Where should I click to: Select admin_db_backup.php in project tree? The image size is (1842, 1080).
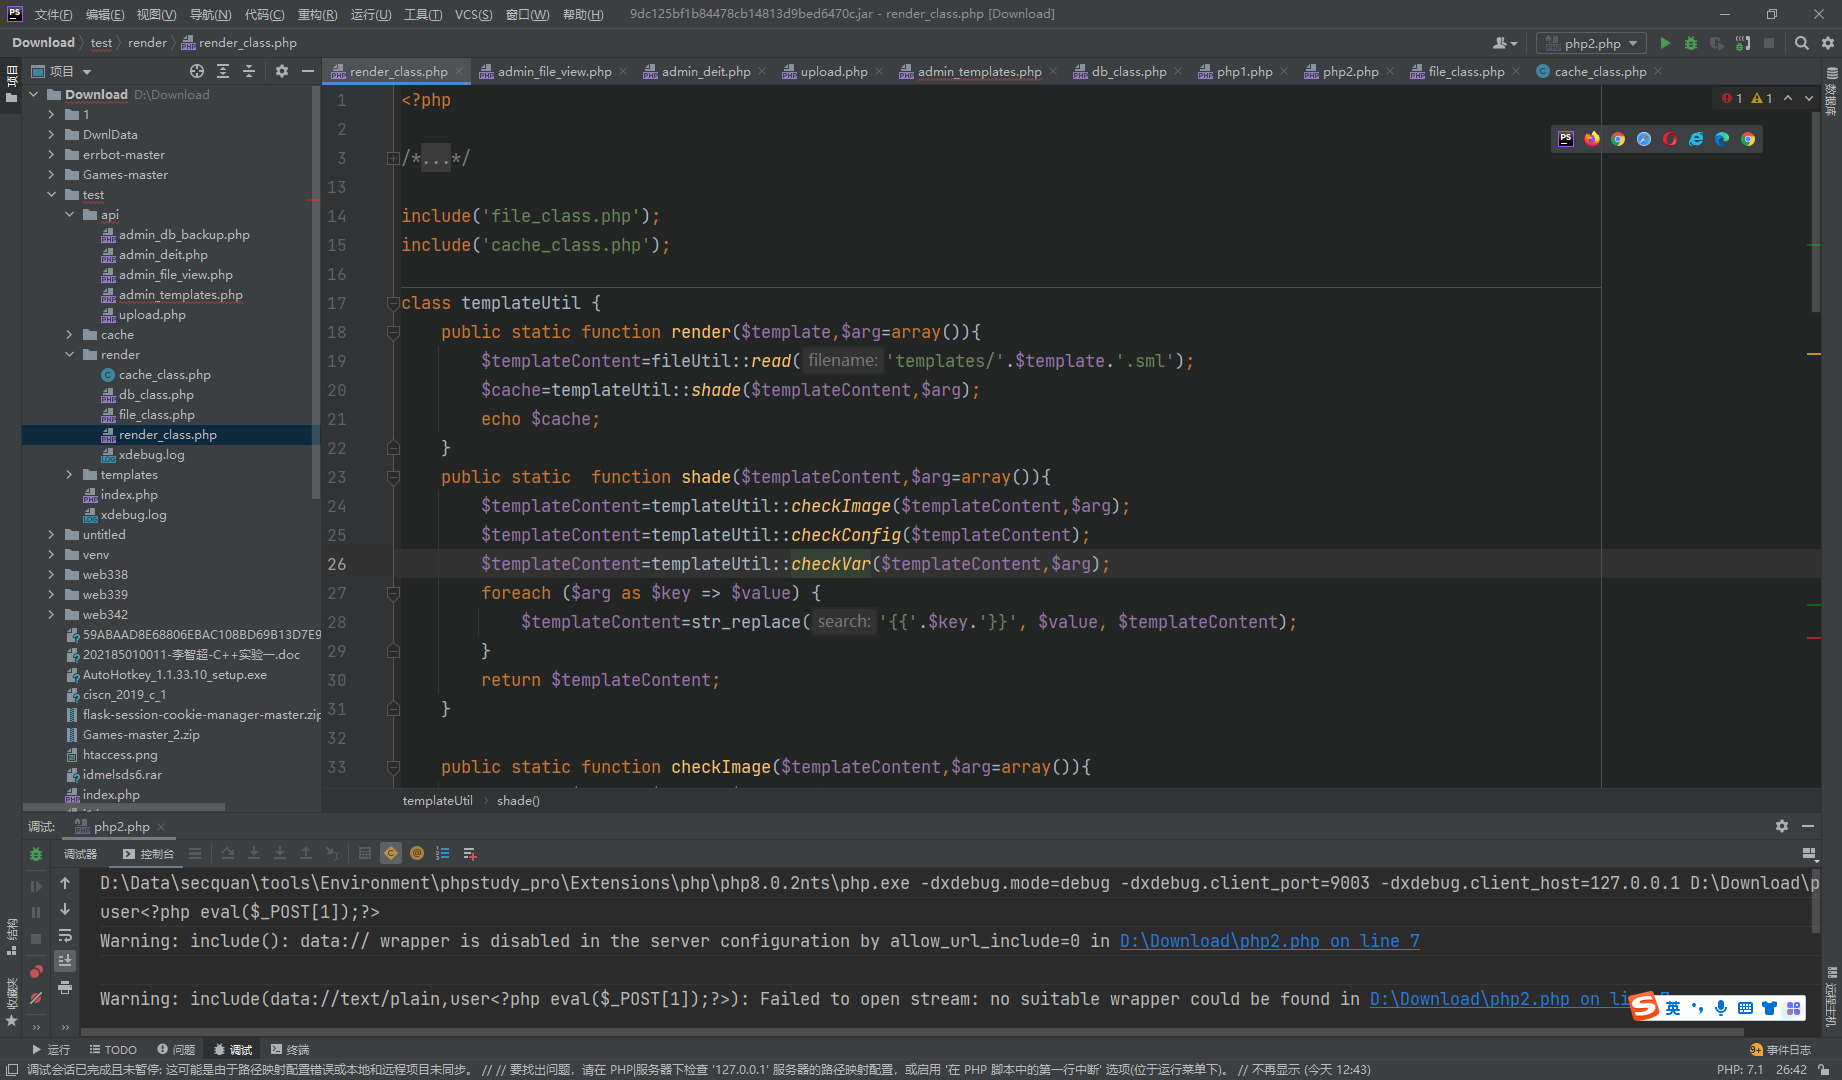(184, 235)
